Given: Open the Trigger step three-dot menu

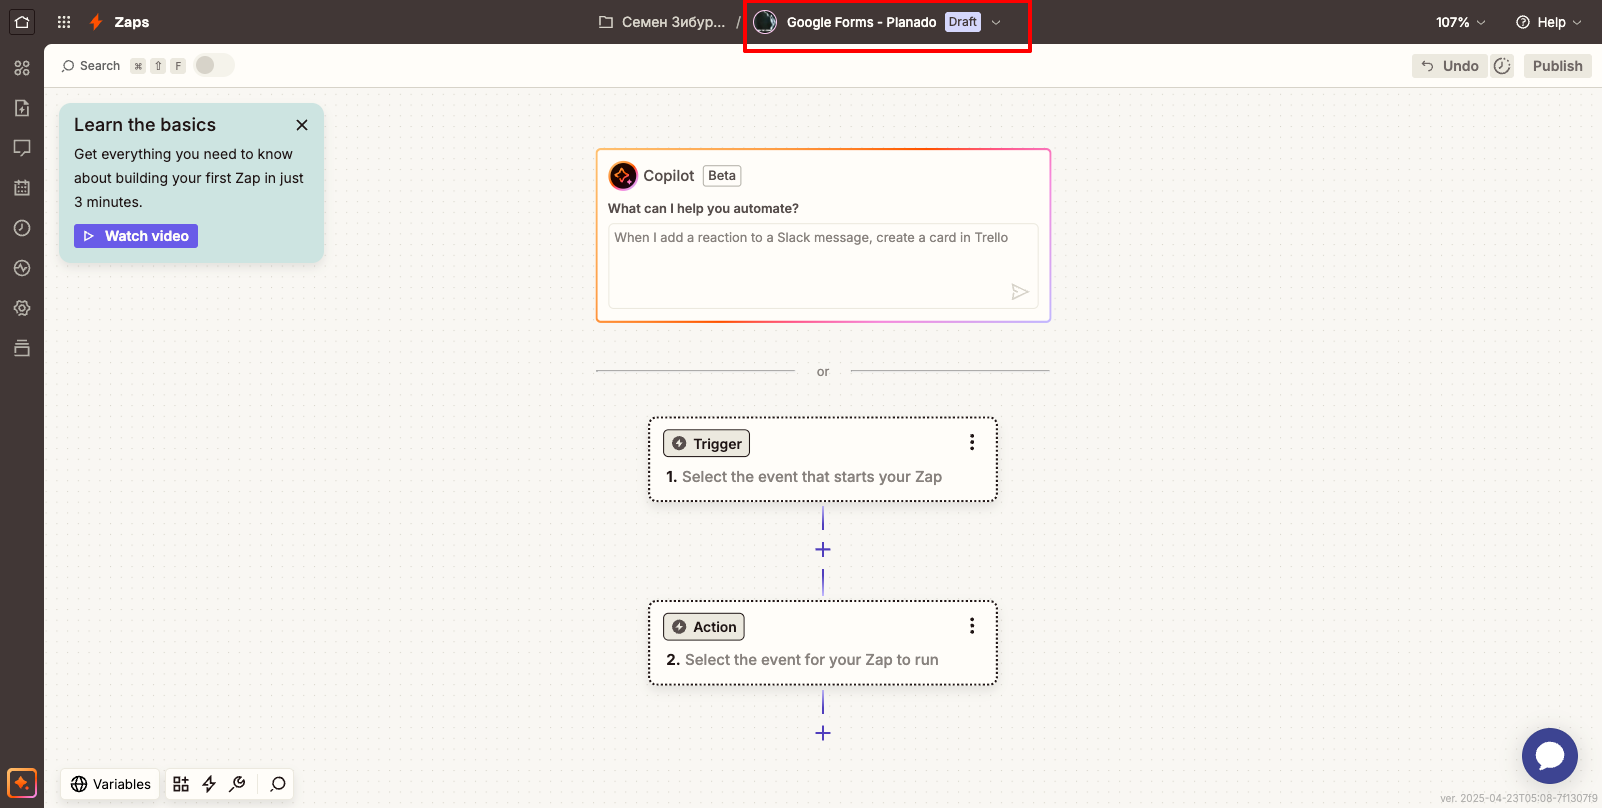Looking at the screenshot, I should [x=972, y=442].
